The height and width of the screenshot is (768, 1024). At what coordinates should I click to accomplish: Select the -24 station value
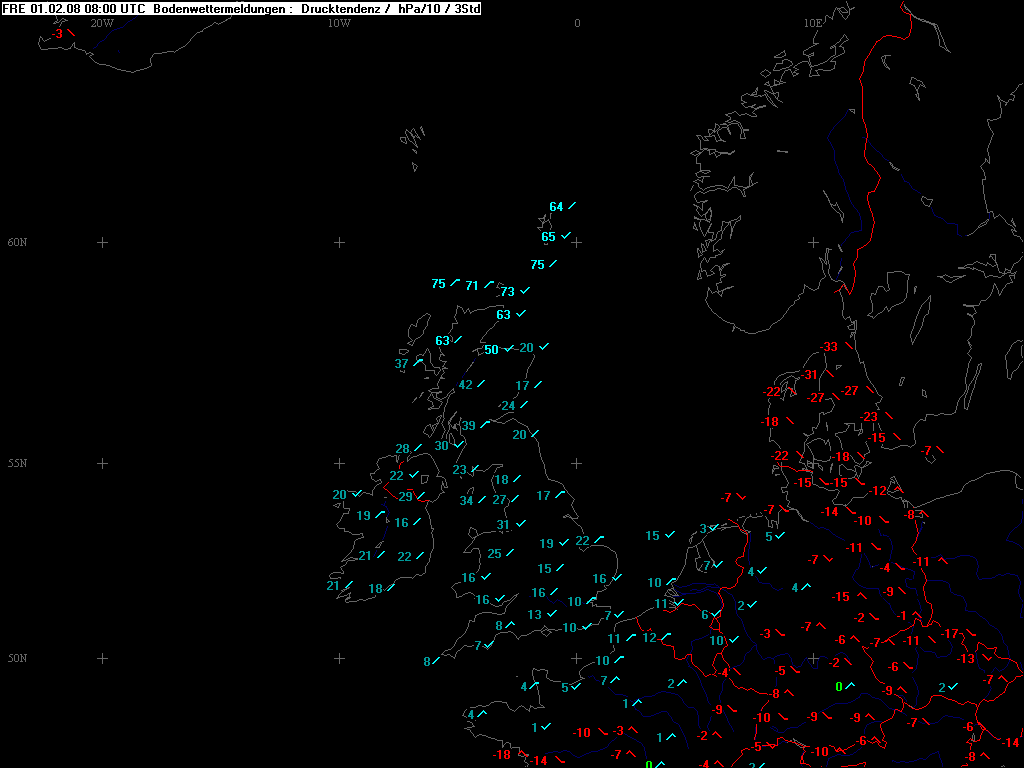click(x=507, y=405)
